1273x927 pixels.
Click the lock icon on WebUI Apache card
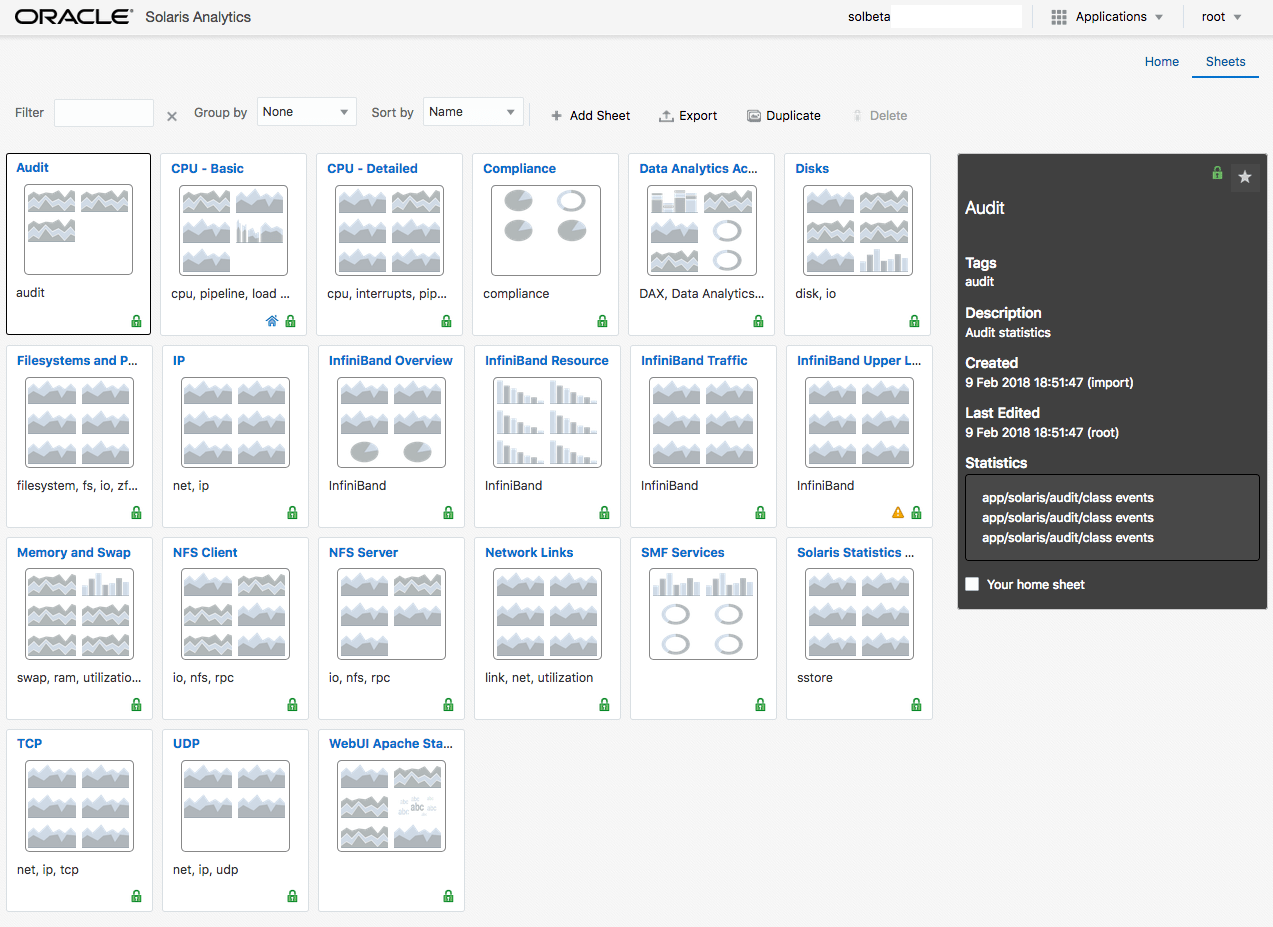point(448,896)
